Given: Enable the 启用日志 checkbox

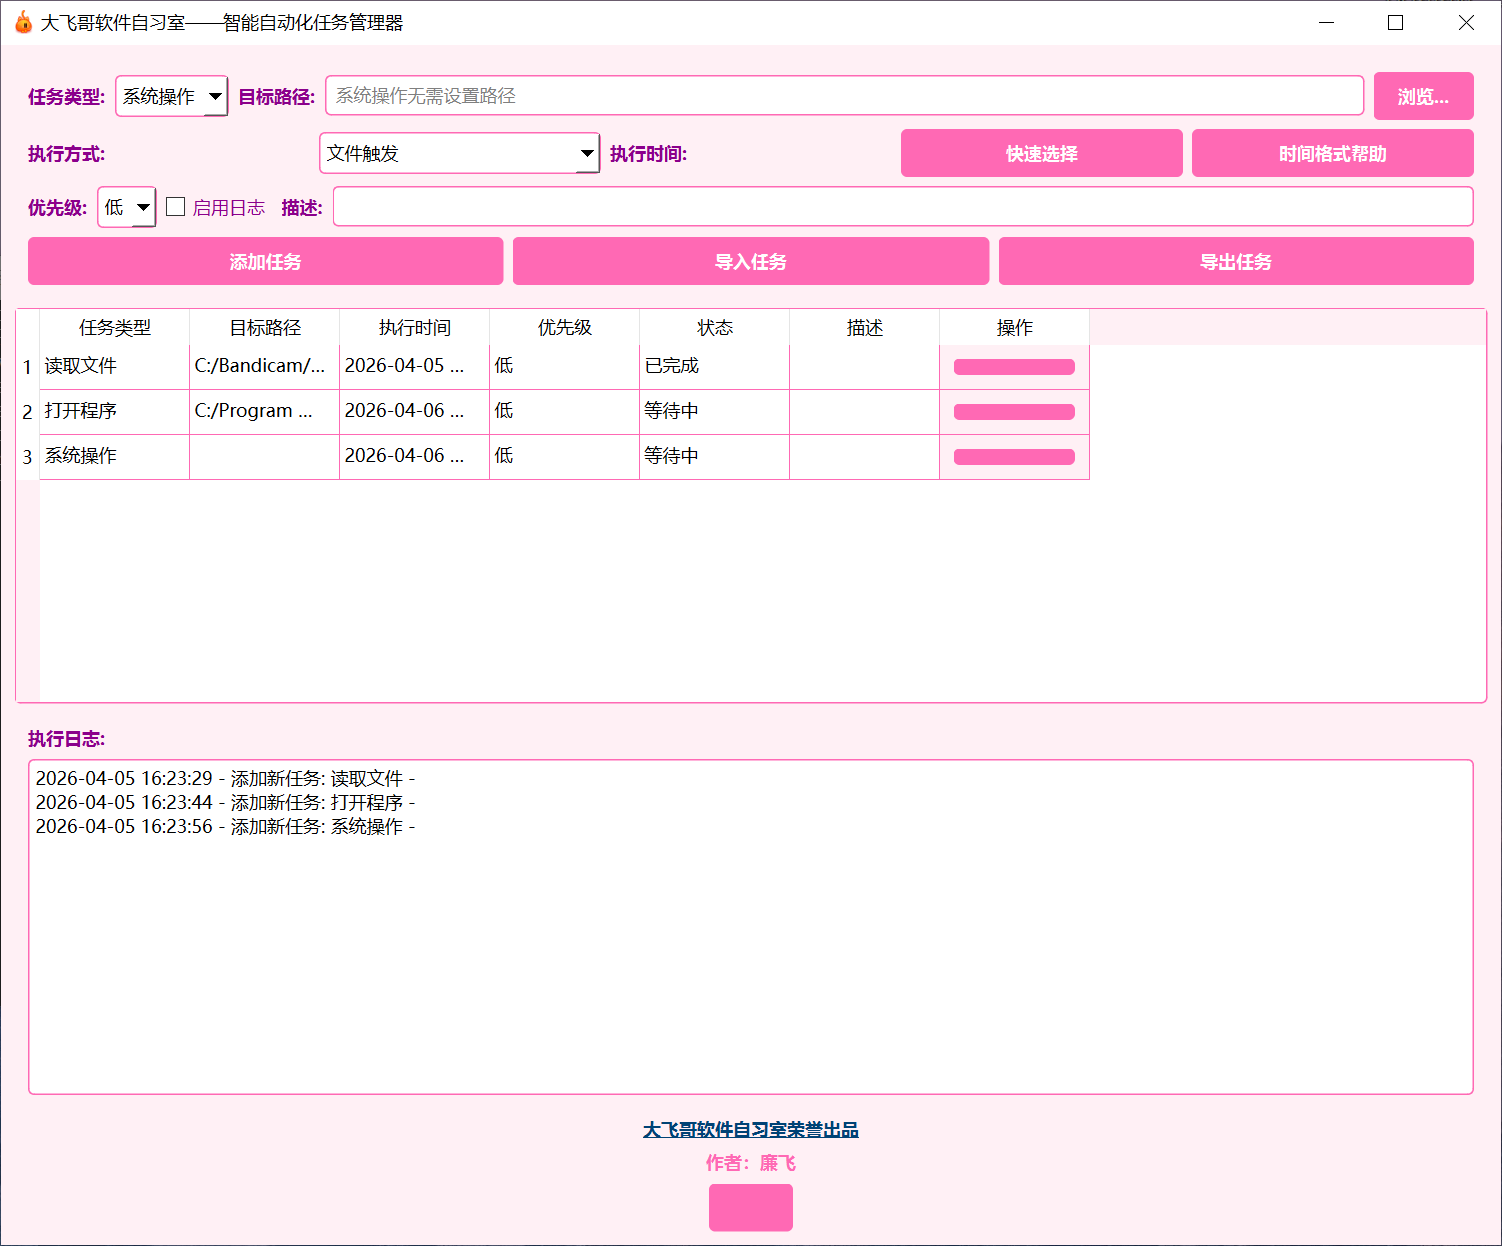Looking at the screenshot, I should click(x=176, y=207).
